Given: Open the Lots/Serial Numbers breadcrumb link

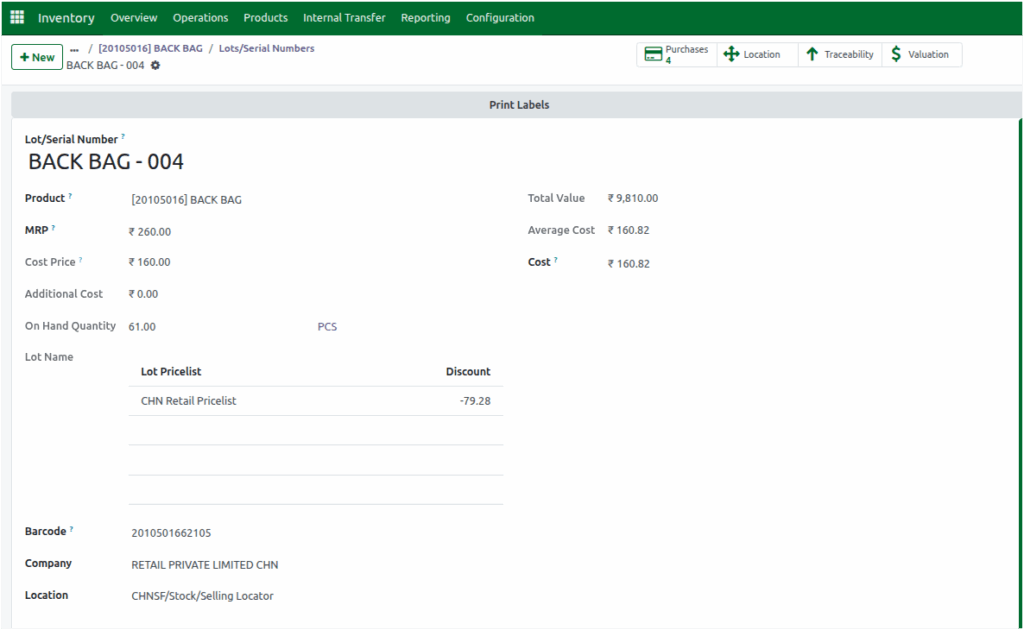Looking at the screenshot, I should [265, 47].
